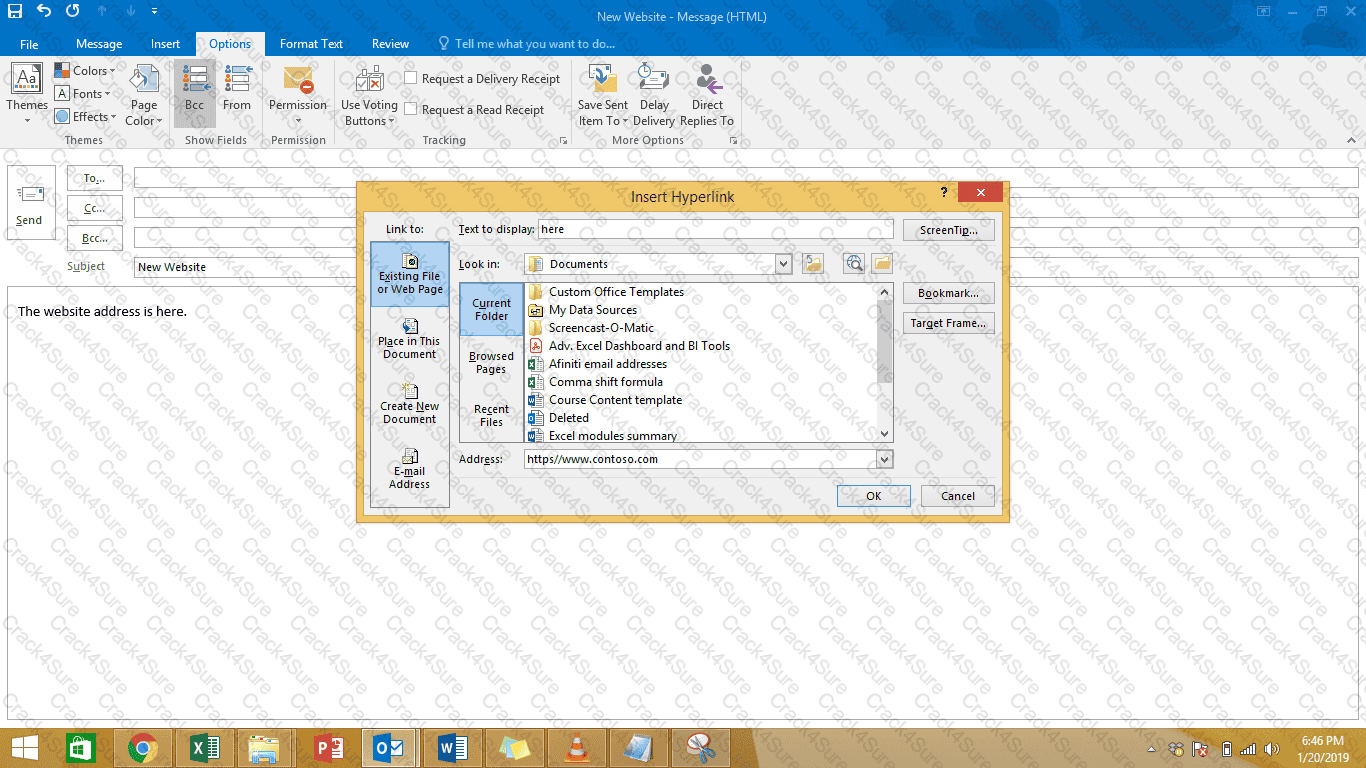Select Create New Document link option
Image resolution: width=1366 pixels, height=768 pixels.
409,403
